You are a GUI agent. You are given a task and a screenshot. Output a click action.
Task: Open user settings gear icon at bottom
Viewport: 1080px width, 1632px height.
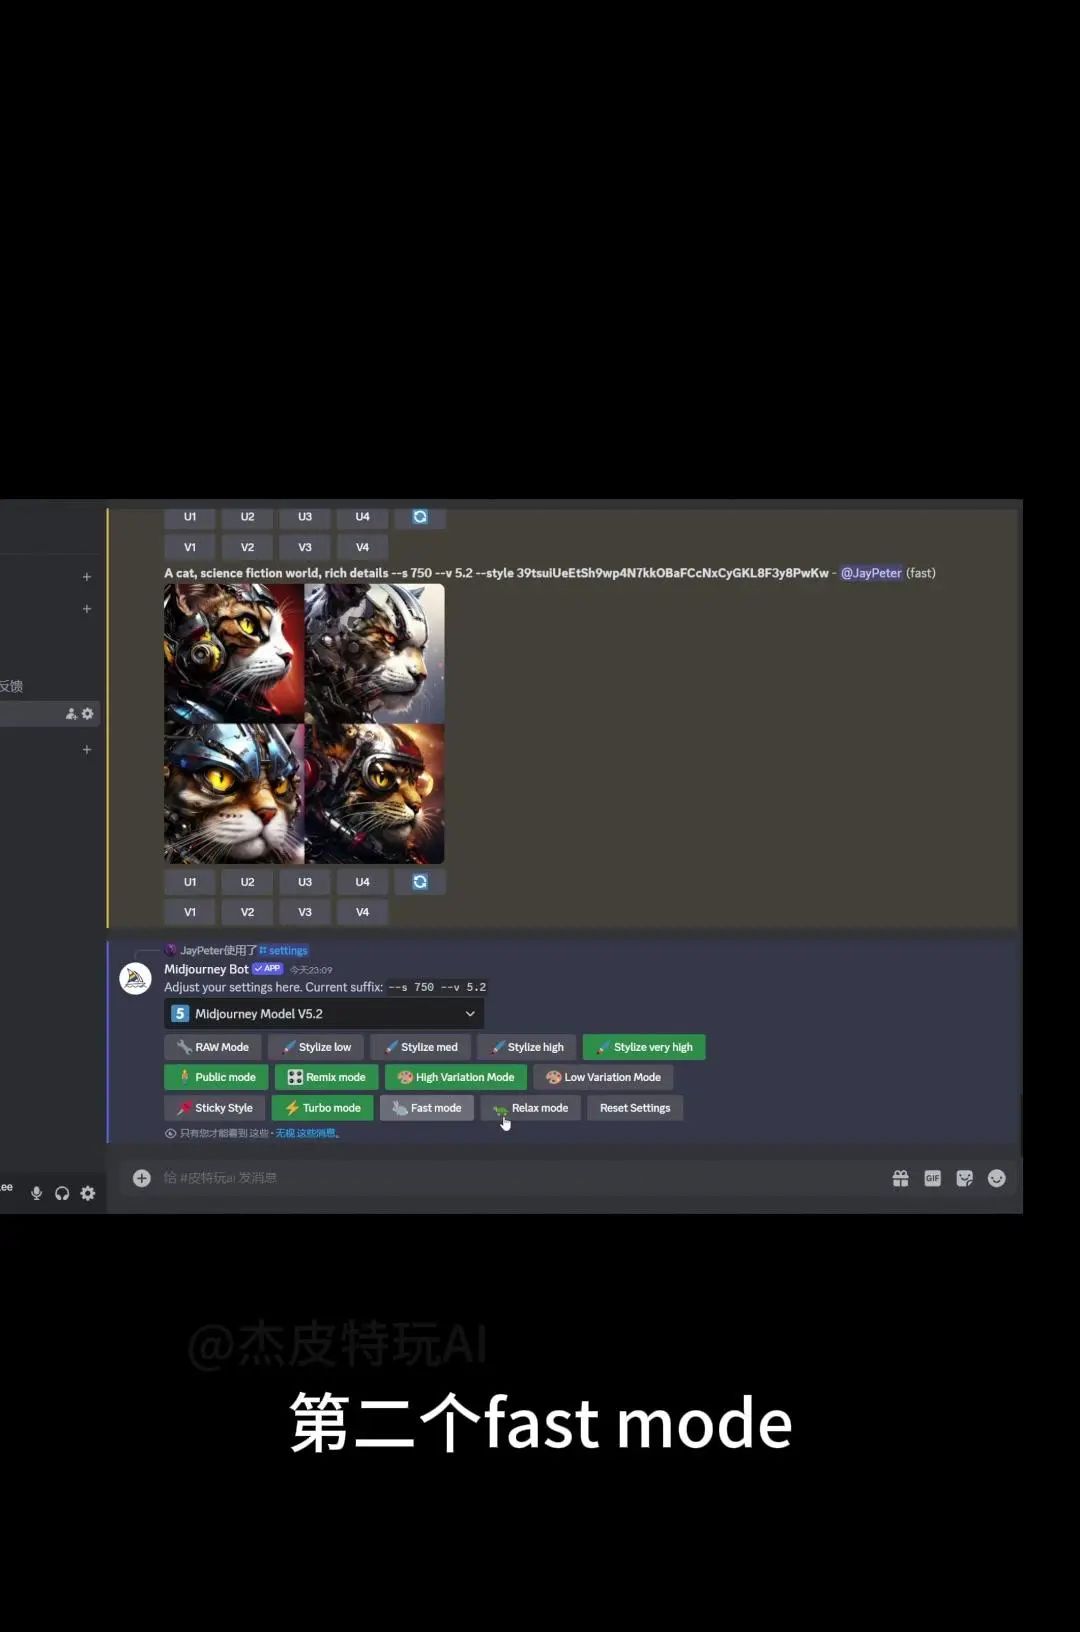coord(88,1193)
